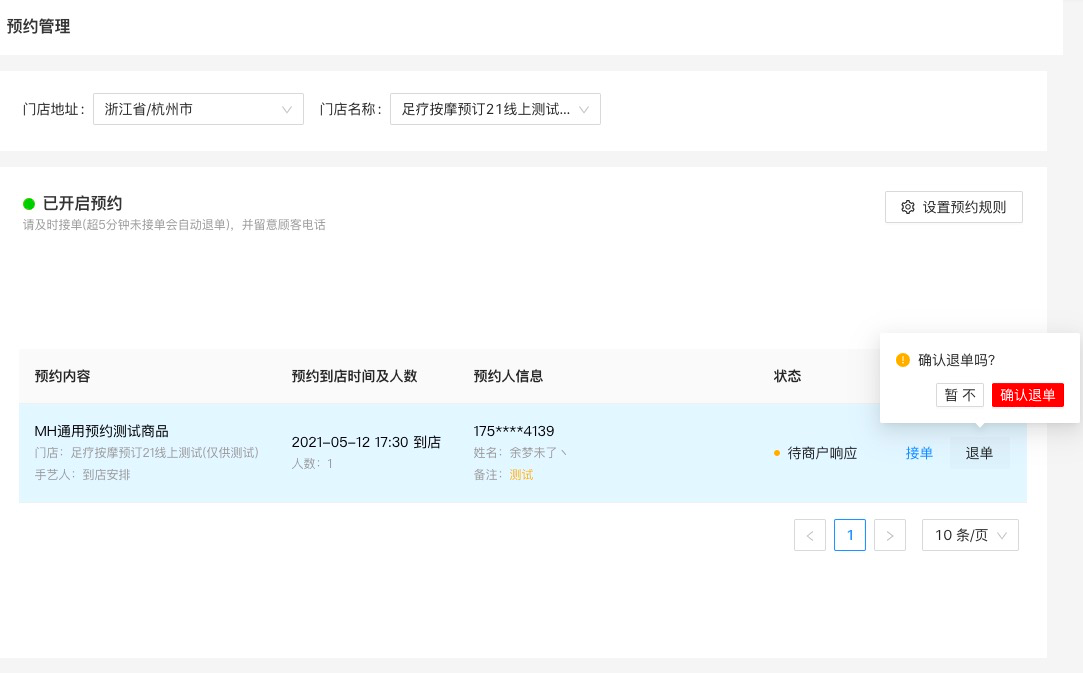
Task: Click the 接单 link in the row
Action: click(919, 453)
